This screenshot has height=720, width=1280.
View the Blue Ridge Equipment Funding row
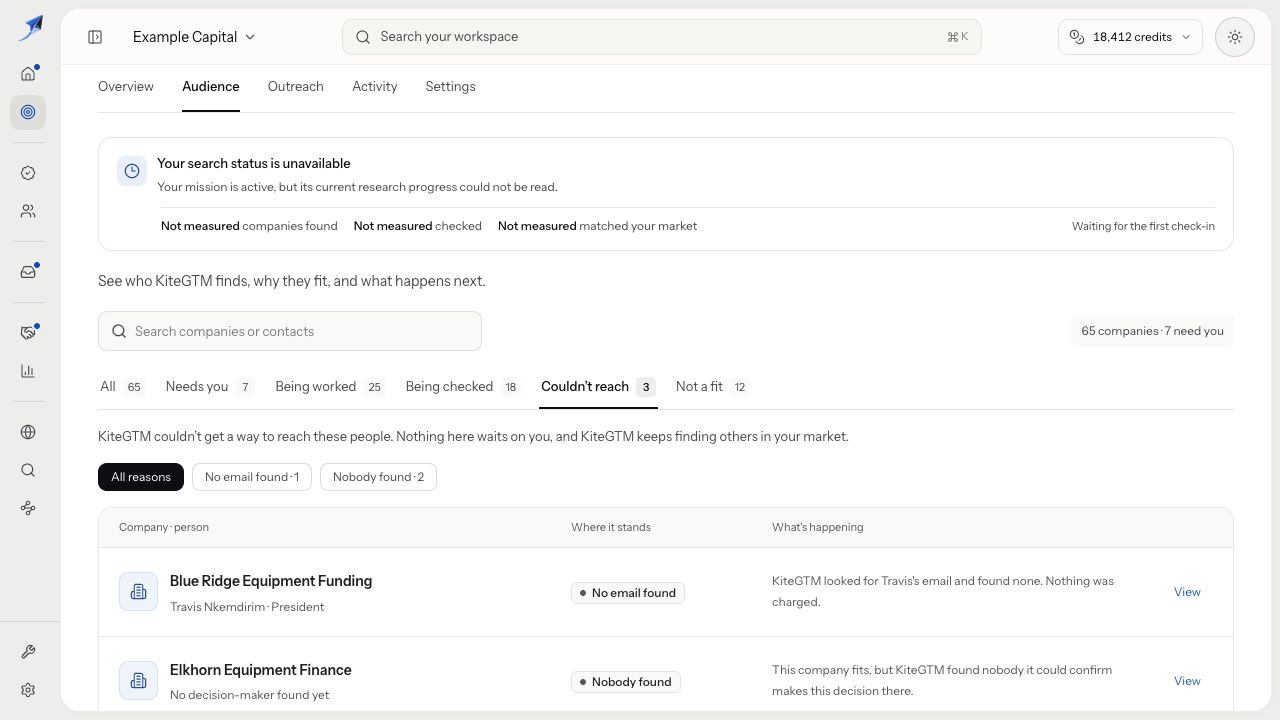[1187, 592]
